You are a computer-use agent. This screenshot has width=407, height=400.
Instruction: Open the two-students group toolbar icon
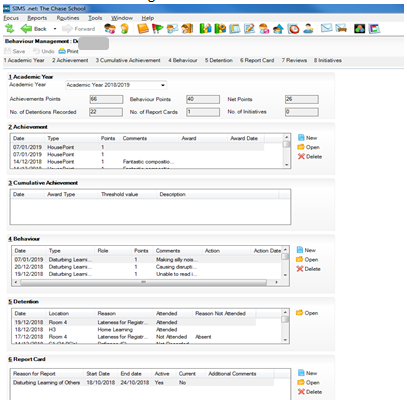click(x=110, y=29)
